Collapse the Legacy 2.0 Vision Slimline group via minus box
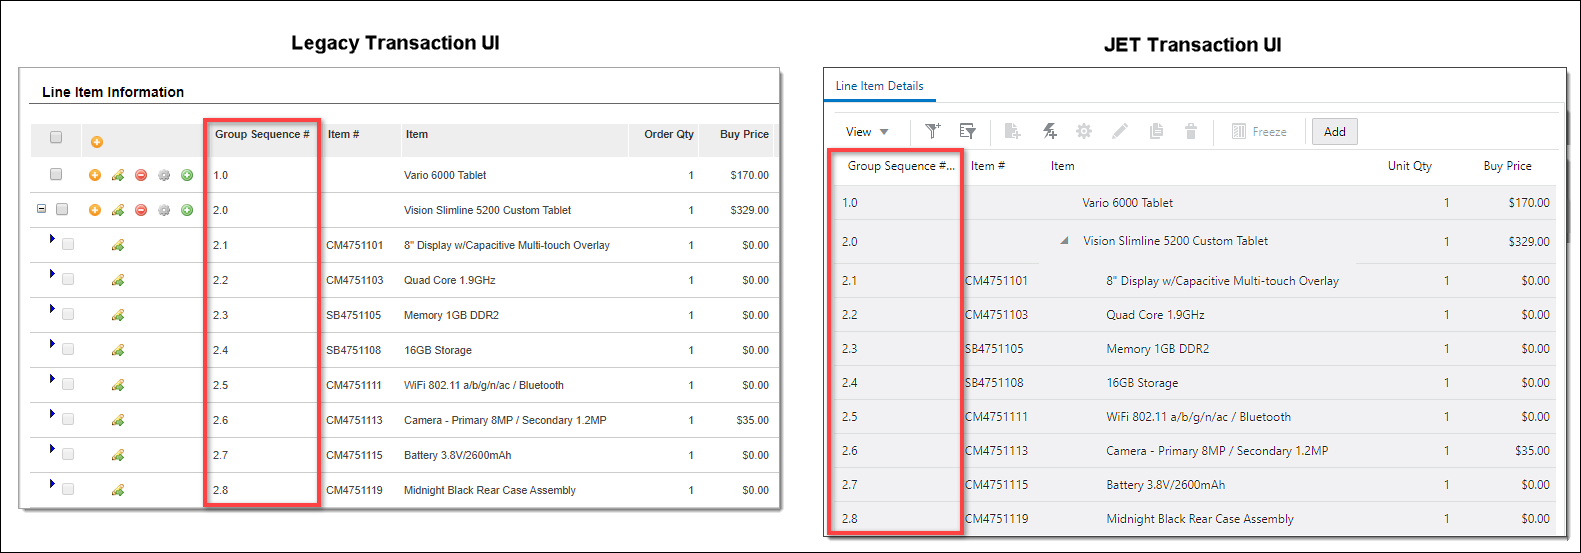Image resolution: width=1581 pixels, height=553 pixels. [x=41, y=209]
